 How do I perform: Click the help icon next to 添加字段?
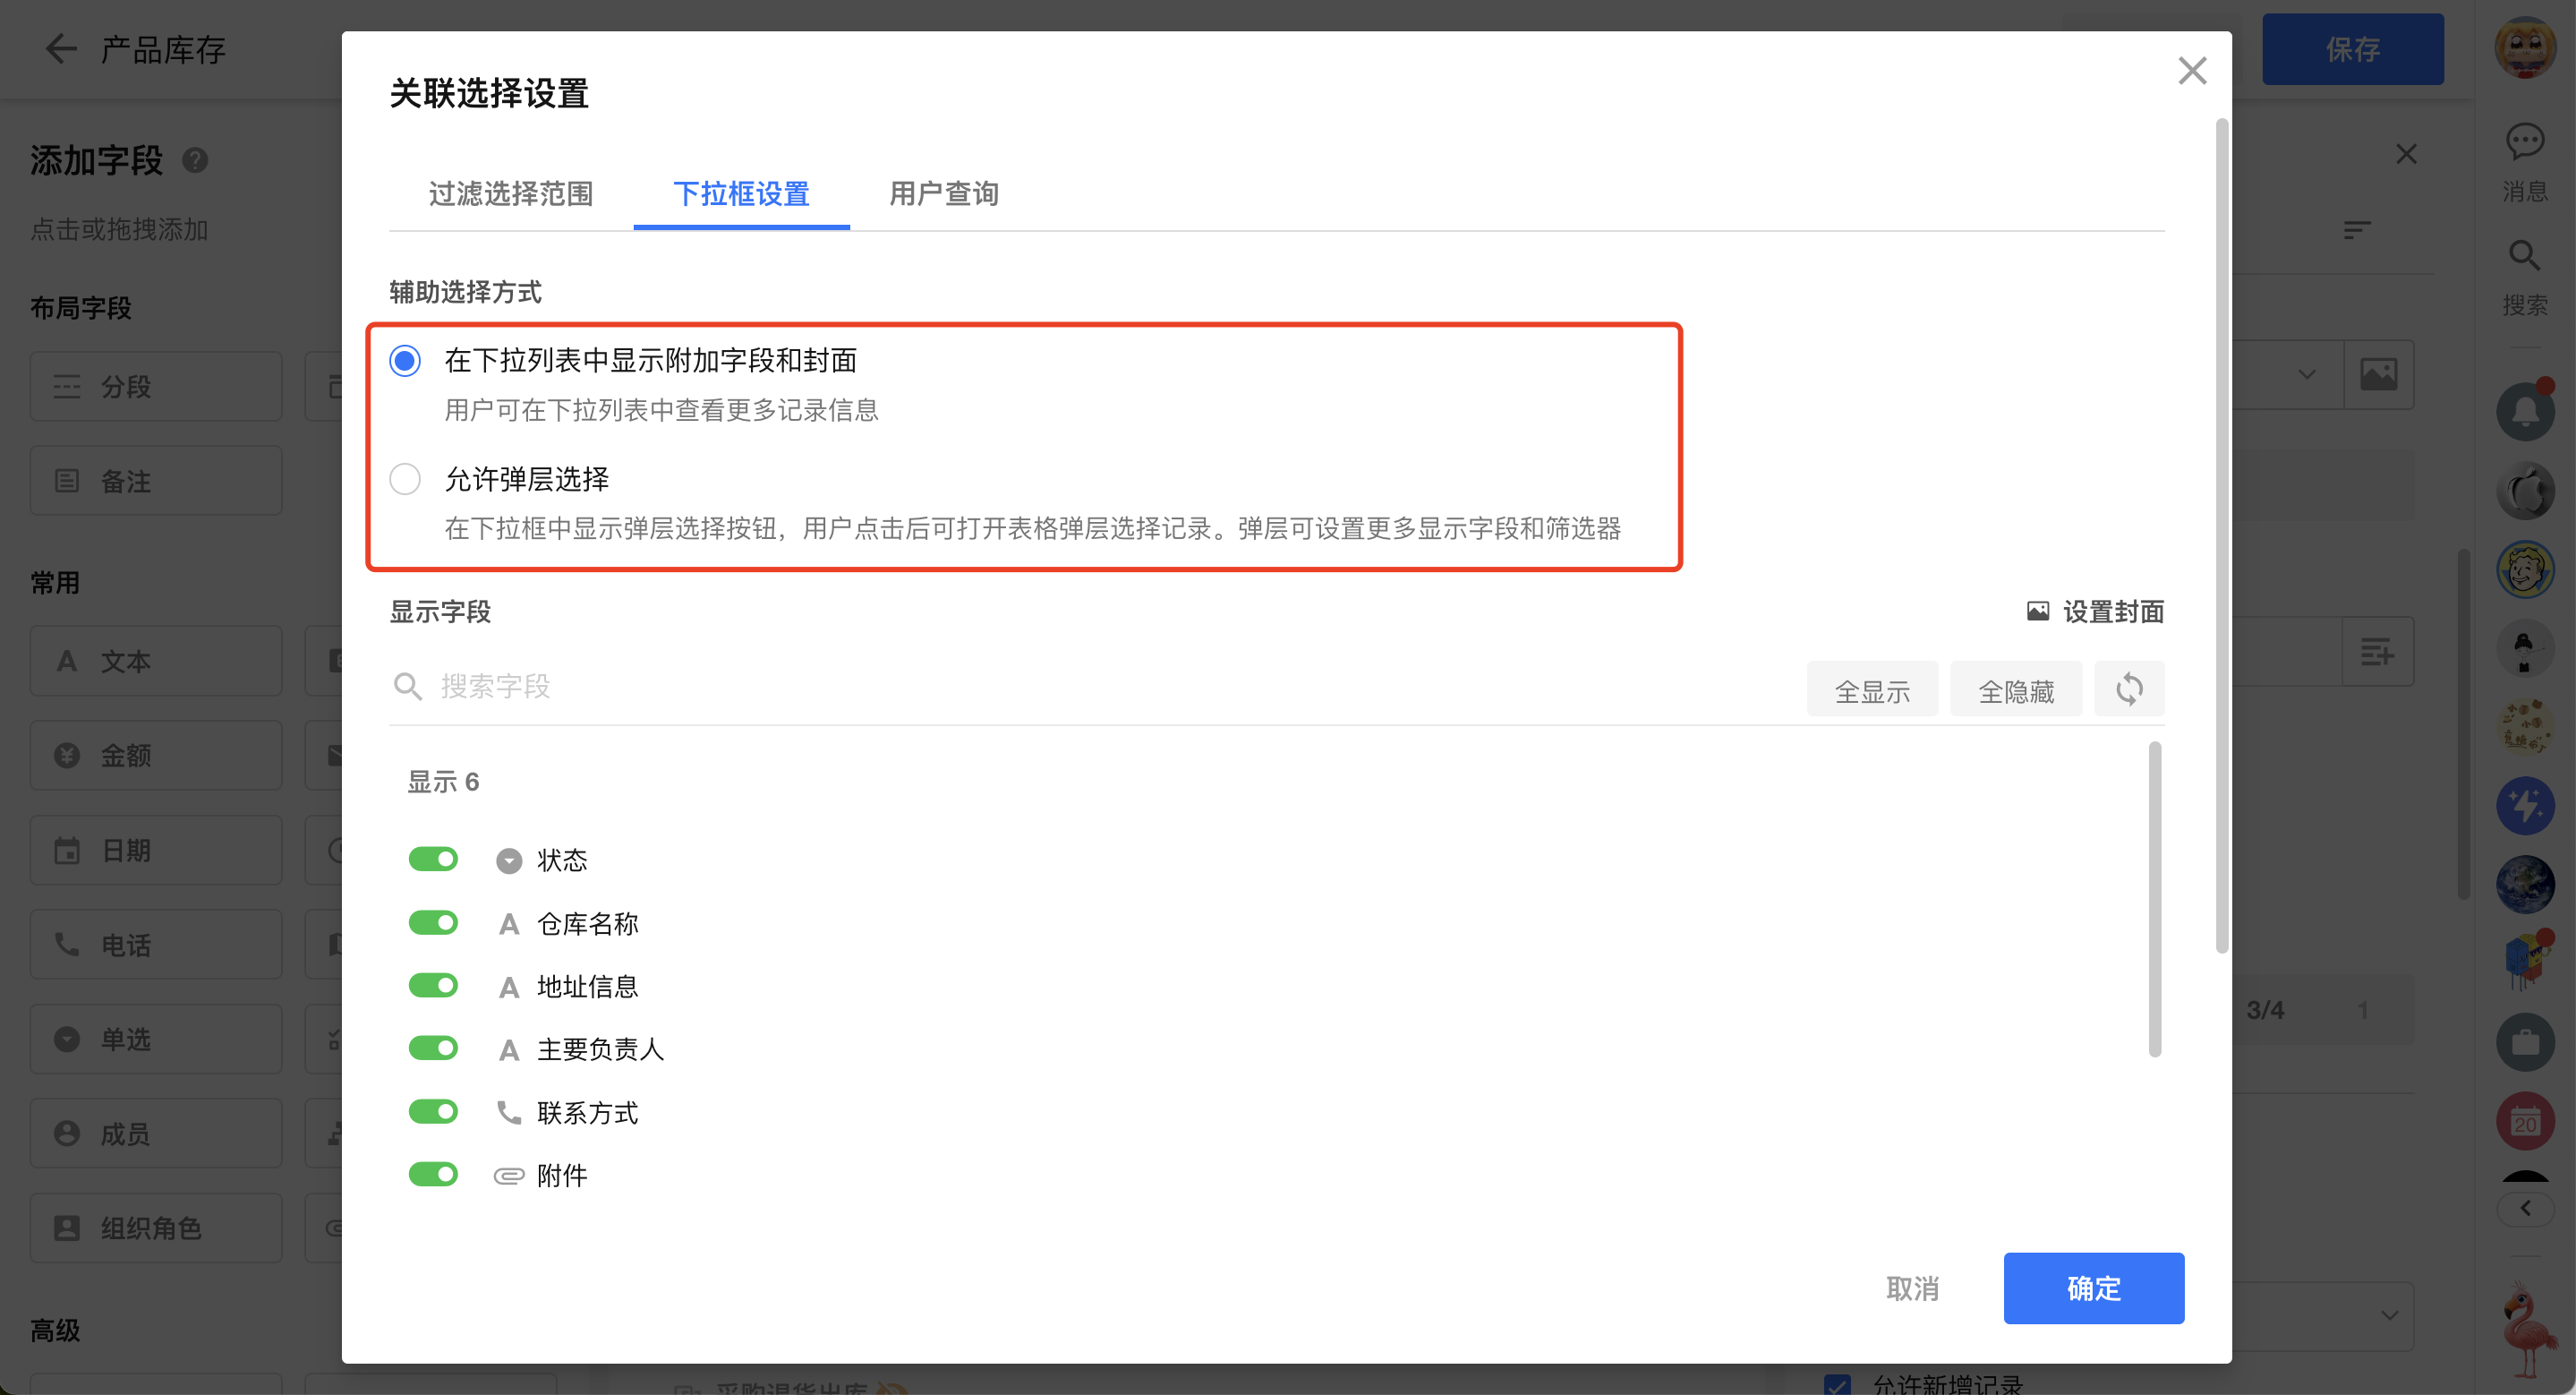(195, 160)
